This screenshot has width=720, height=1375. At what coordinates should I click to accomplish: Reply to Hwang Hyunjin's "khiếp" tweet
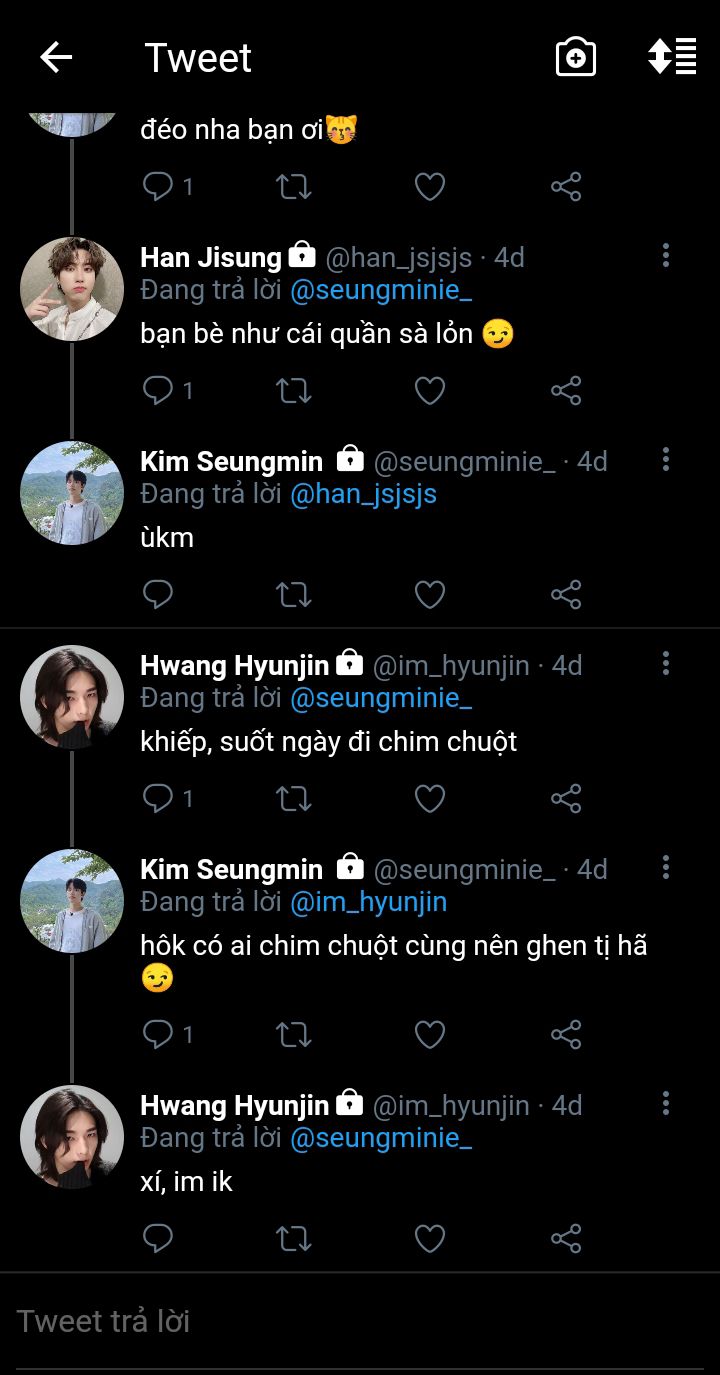[x=159, y=798]
